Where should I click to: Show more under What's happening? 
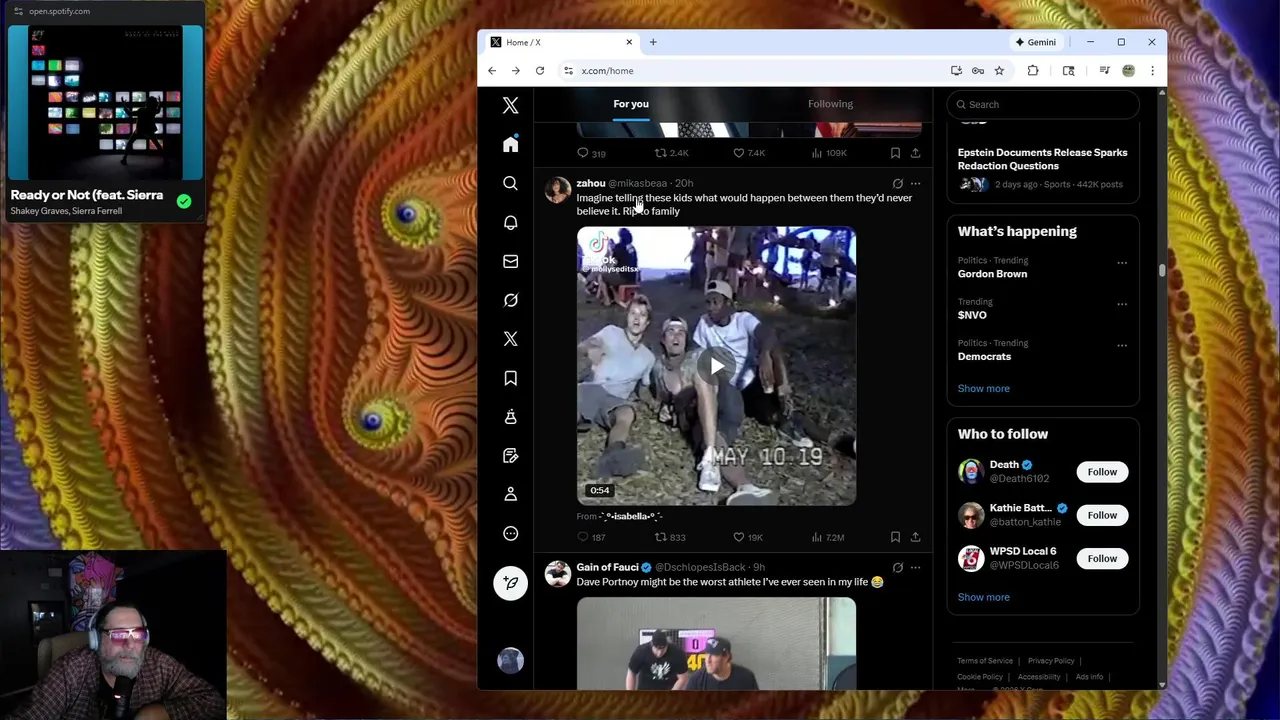click(983, 388)
